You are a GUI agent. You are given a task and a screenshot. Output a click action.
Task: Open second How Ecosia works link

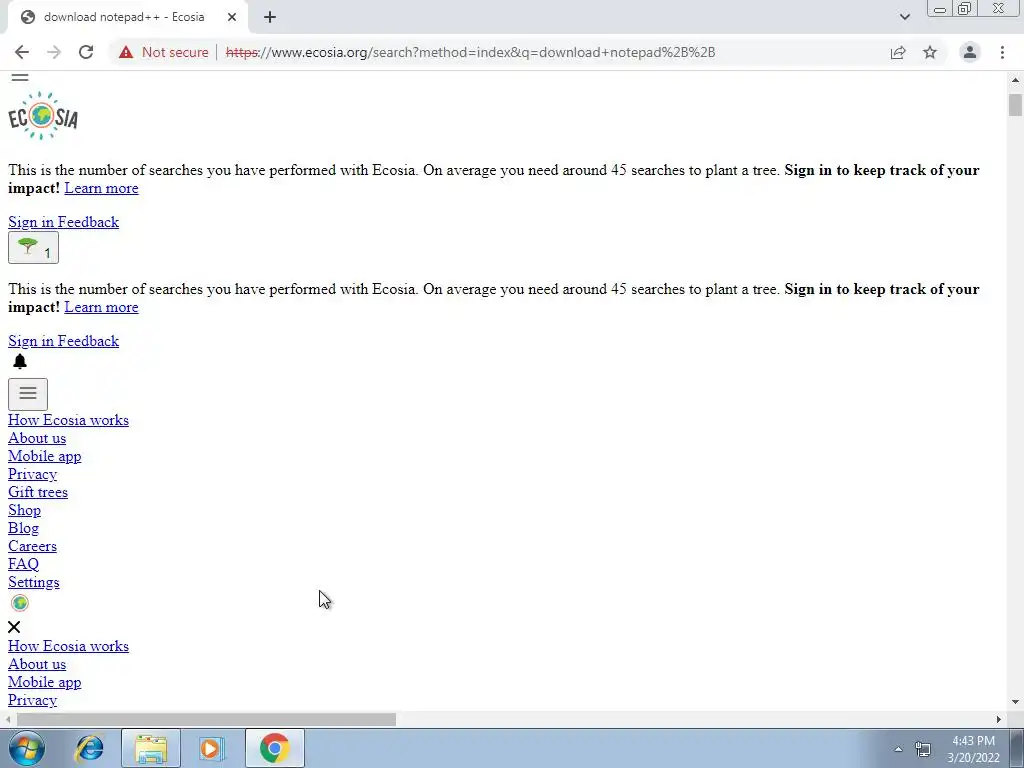(x=68, y=646)
